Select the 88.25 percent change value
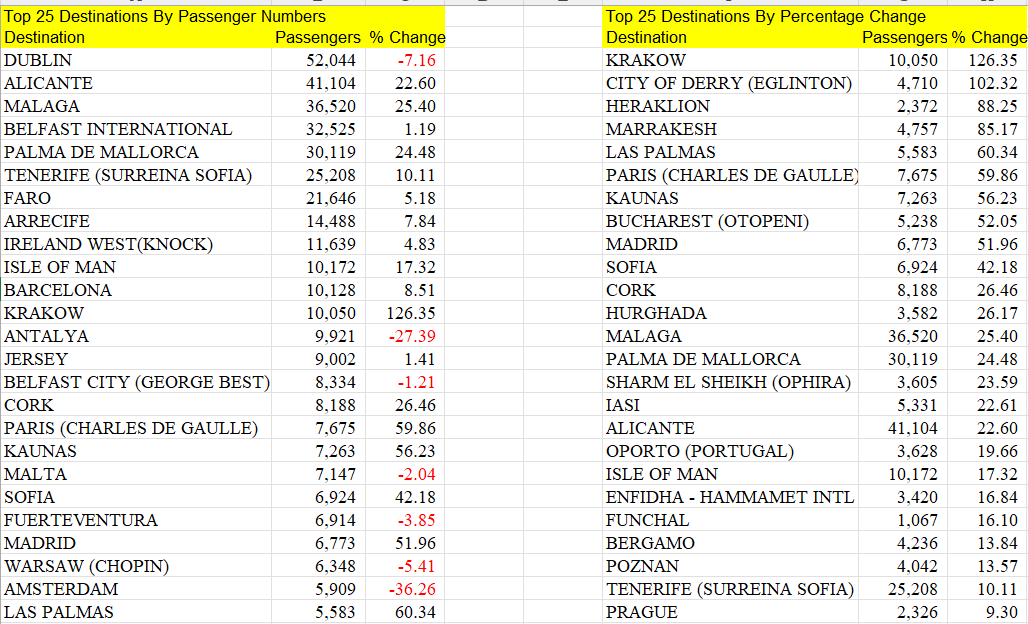The width and height of the screenshot is (1028, 624). pyautogui.click(x=987, y=106)
